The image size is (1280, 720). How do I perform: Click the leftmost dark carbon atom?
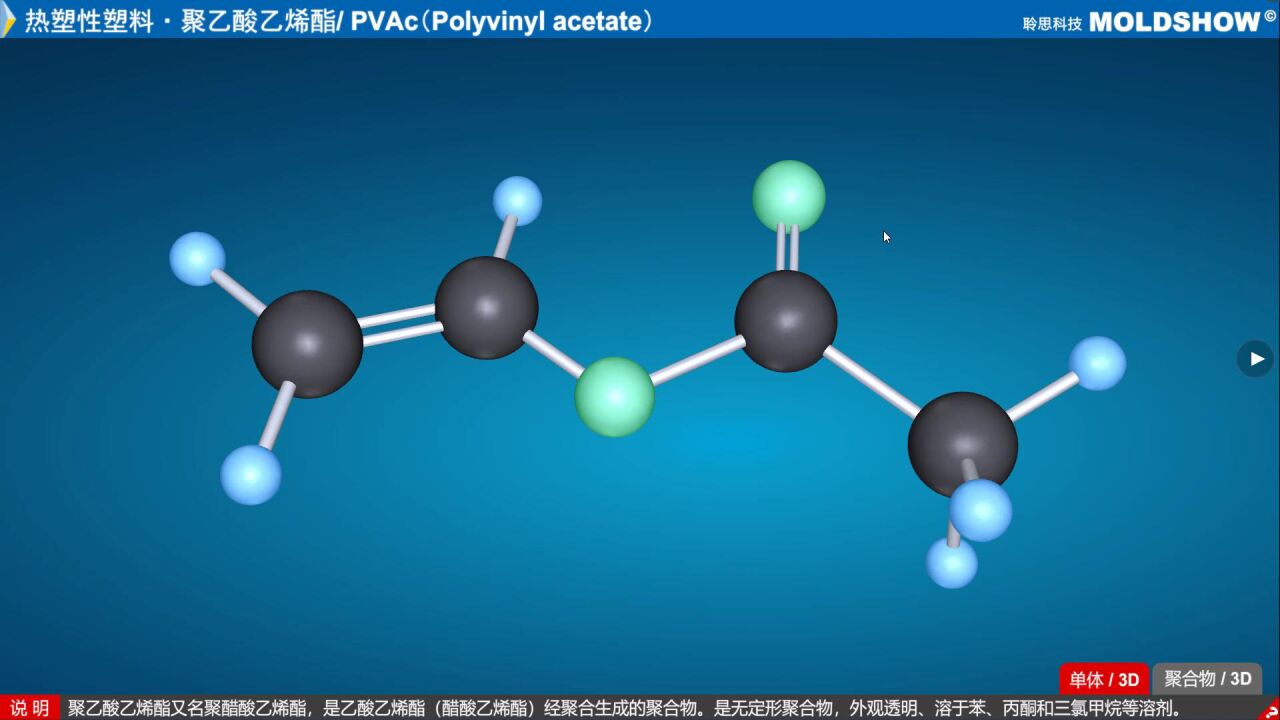tap(312, 340)
